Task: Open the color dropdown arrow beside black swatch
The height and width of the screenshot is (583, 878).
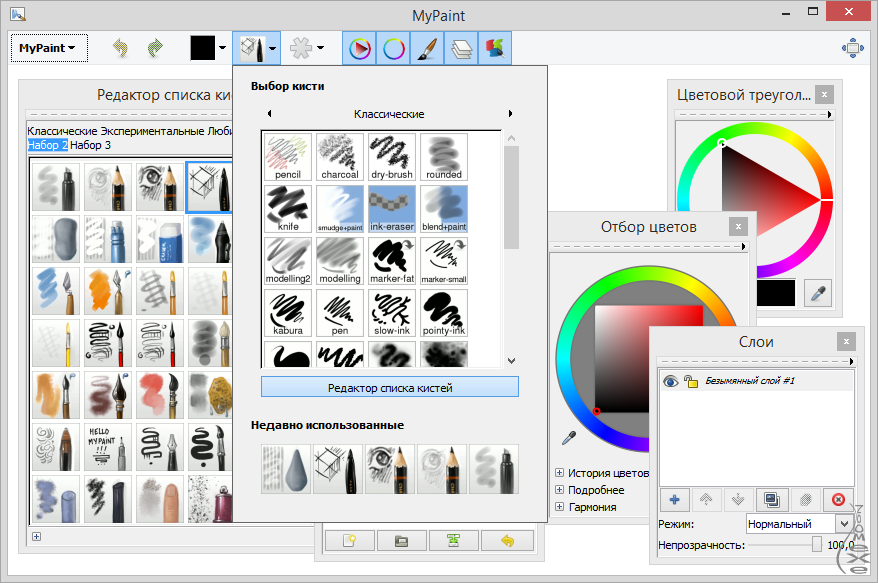Action: click(222, 48)
